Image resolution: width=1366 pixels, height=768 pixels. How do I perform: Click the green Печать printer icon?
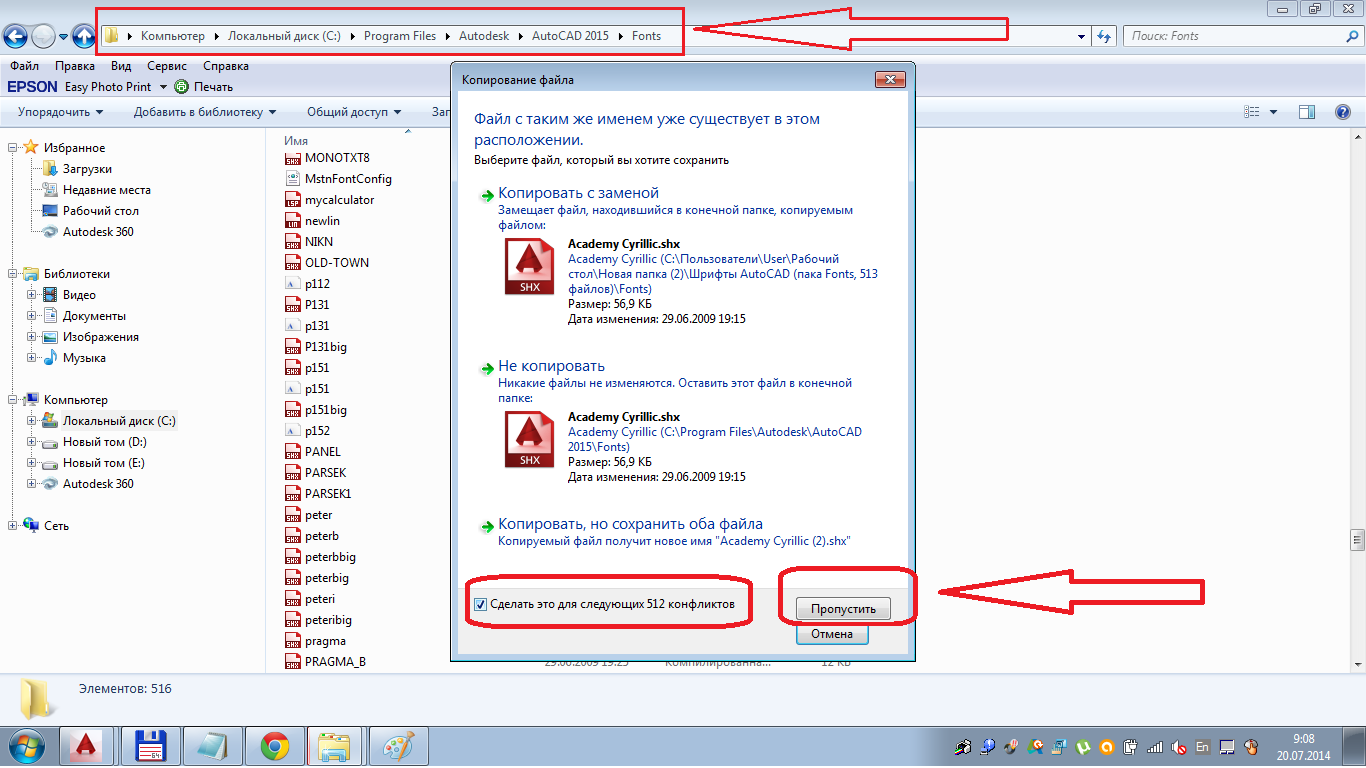(180, 86)
